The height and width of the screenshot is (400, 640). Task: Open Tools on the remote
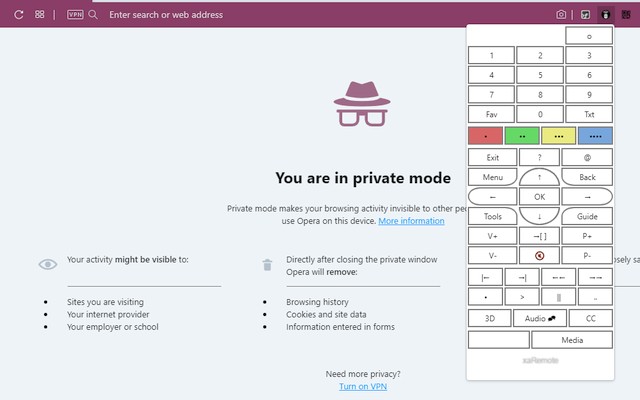tap(492, 216)
